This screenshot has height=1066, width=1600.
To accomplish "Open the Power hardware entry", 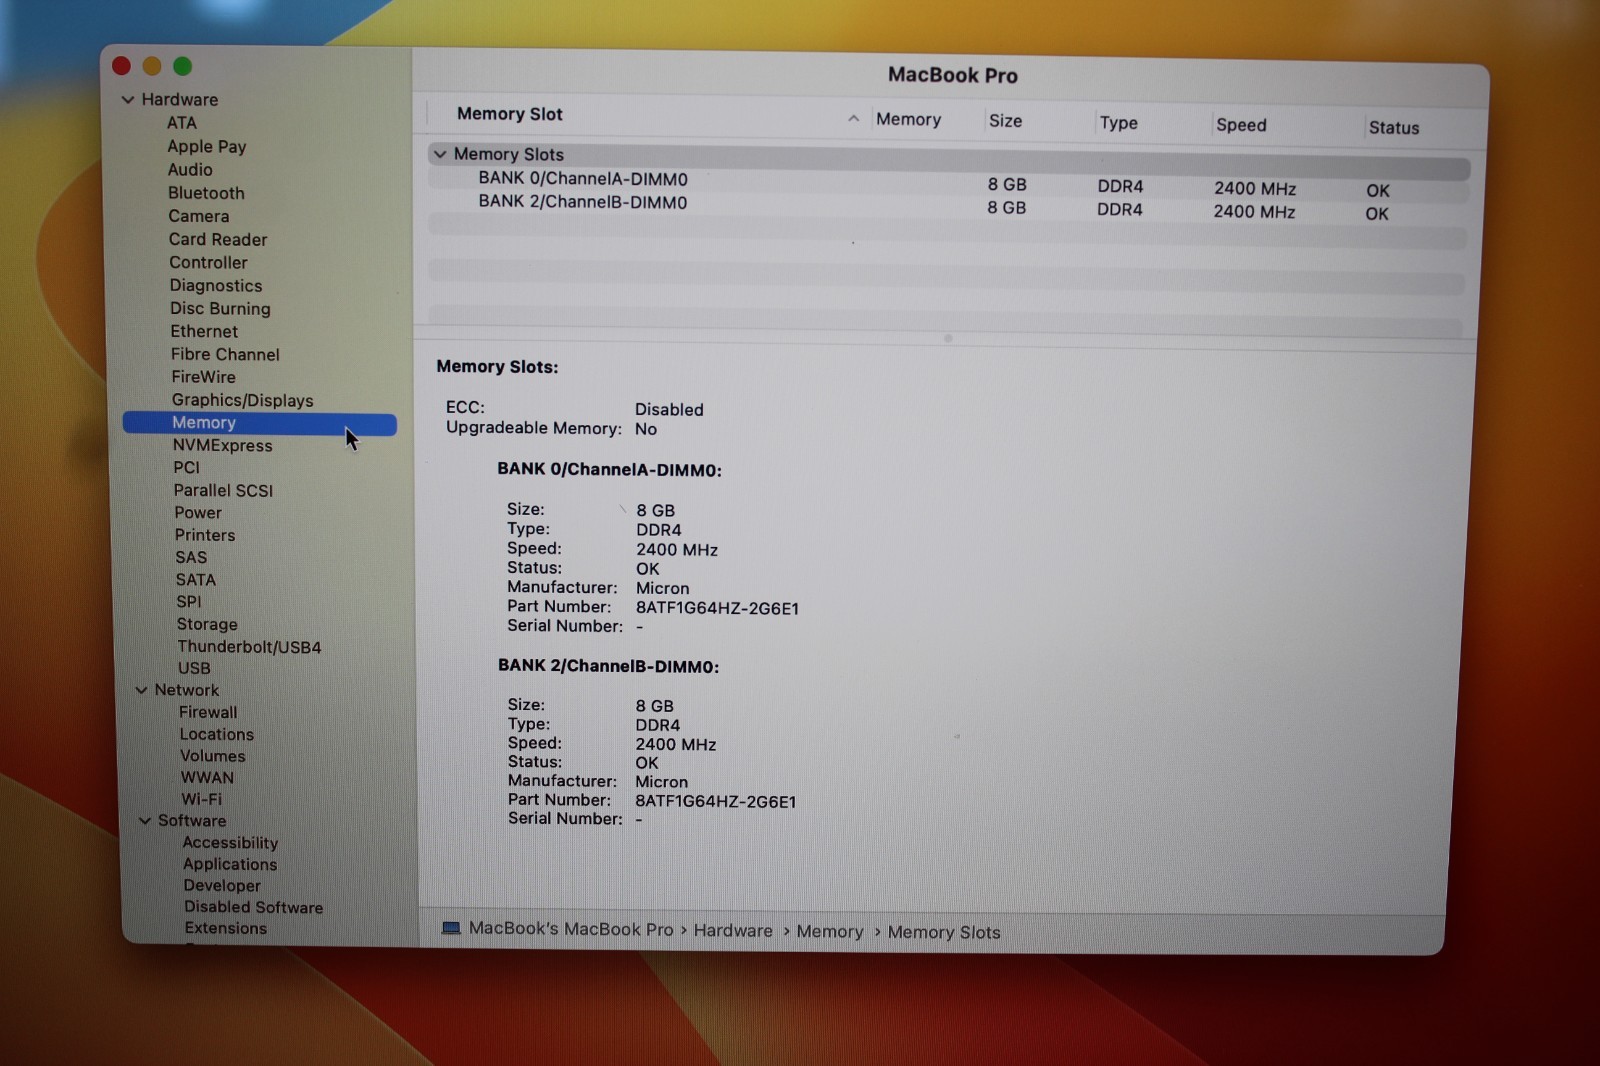I will (x=198, y=513).
